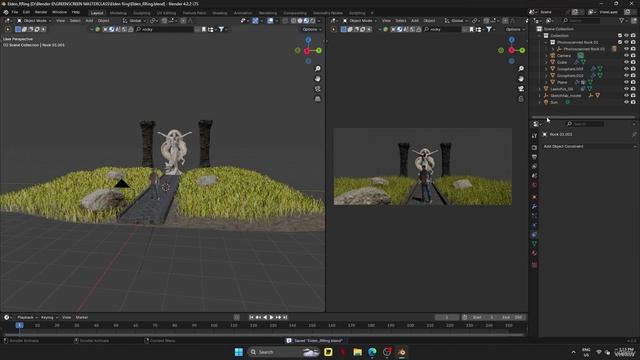The height and width of the screenshot is (360, 640).
Task: Hide the Plane object with eye icon
Action: (626, 82)
